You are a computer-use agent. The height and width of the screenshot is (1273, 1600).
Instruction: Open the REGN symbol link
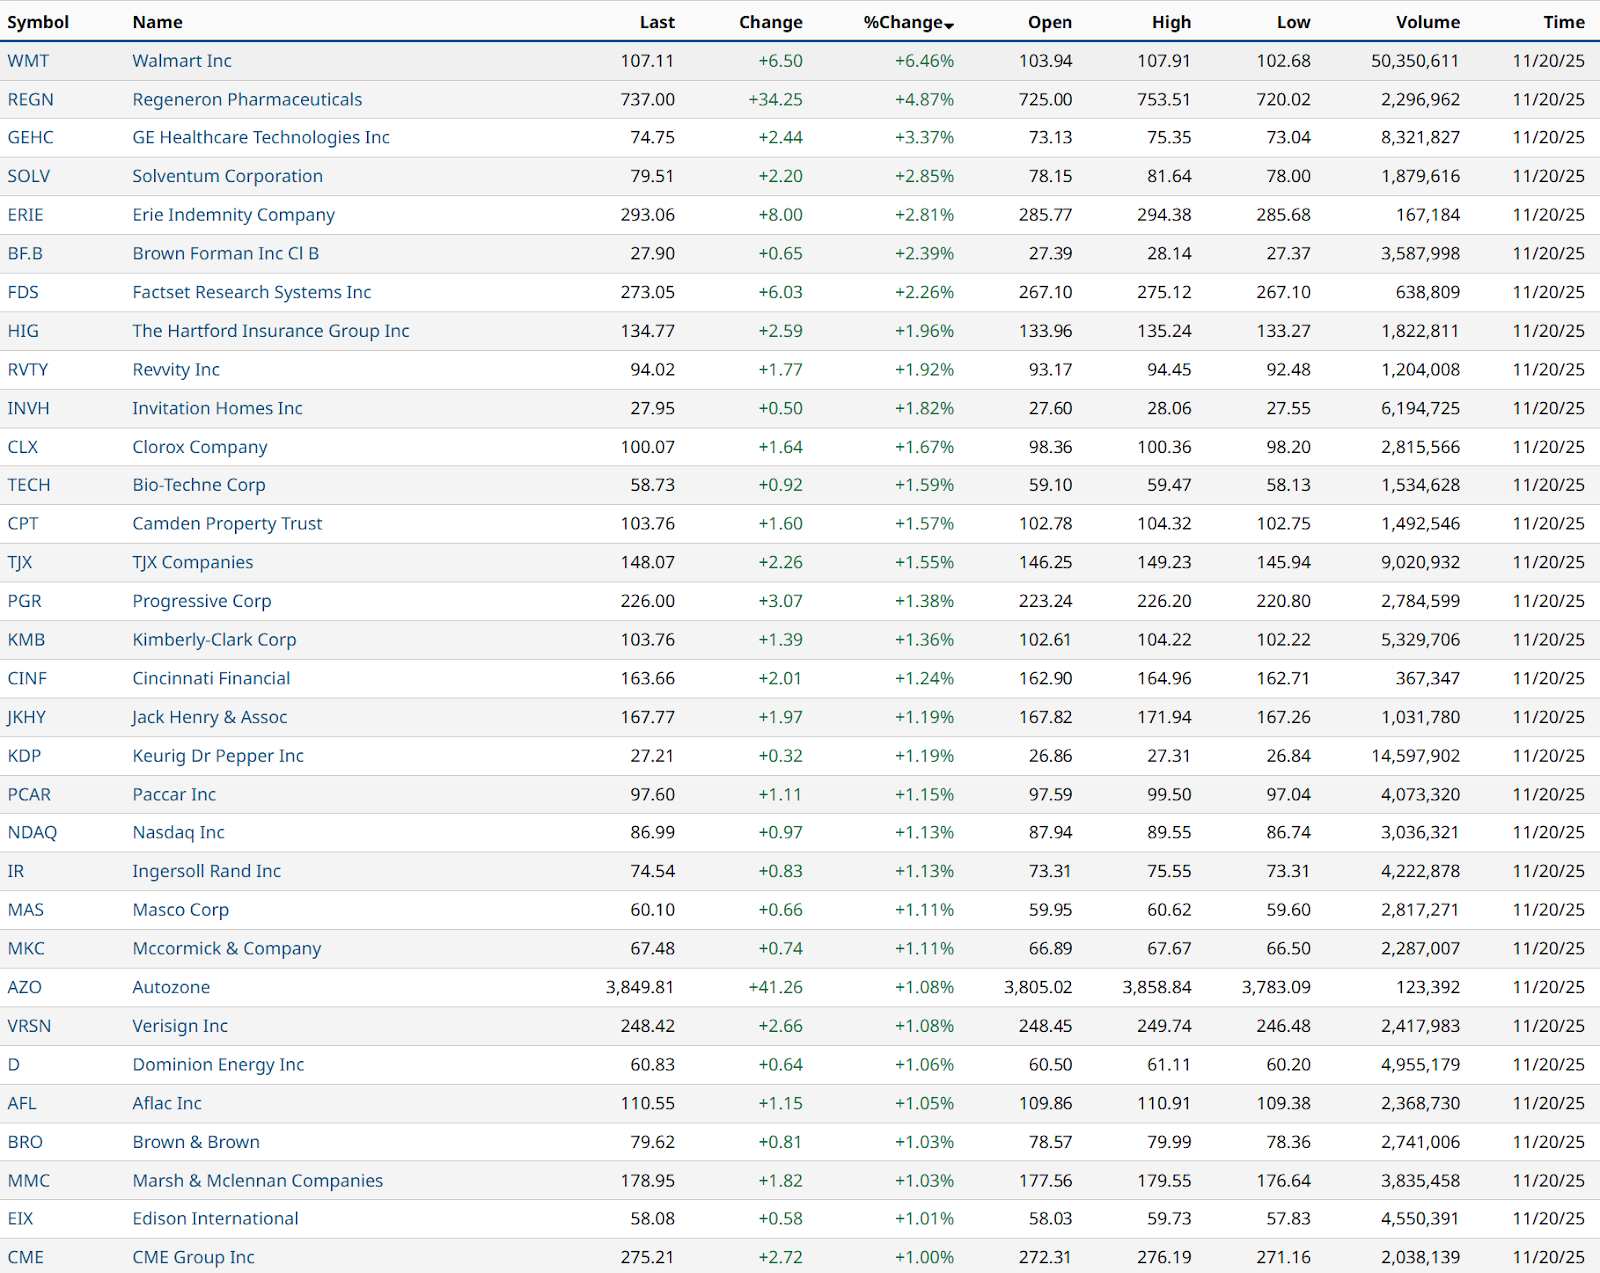pyautogui.click(x=31, y=100)
